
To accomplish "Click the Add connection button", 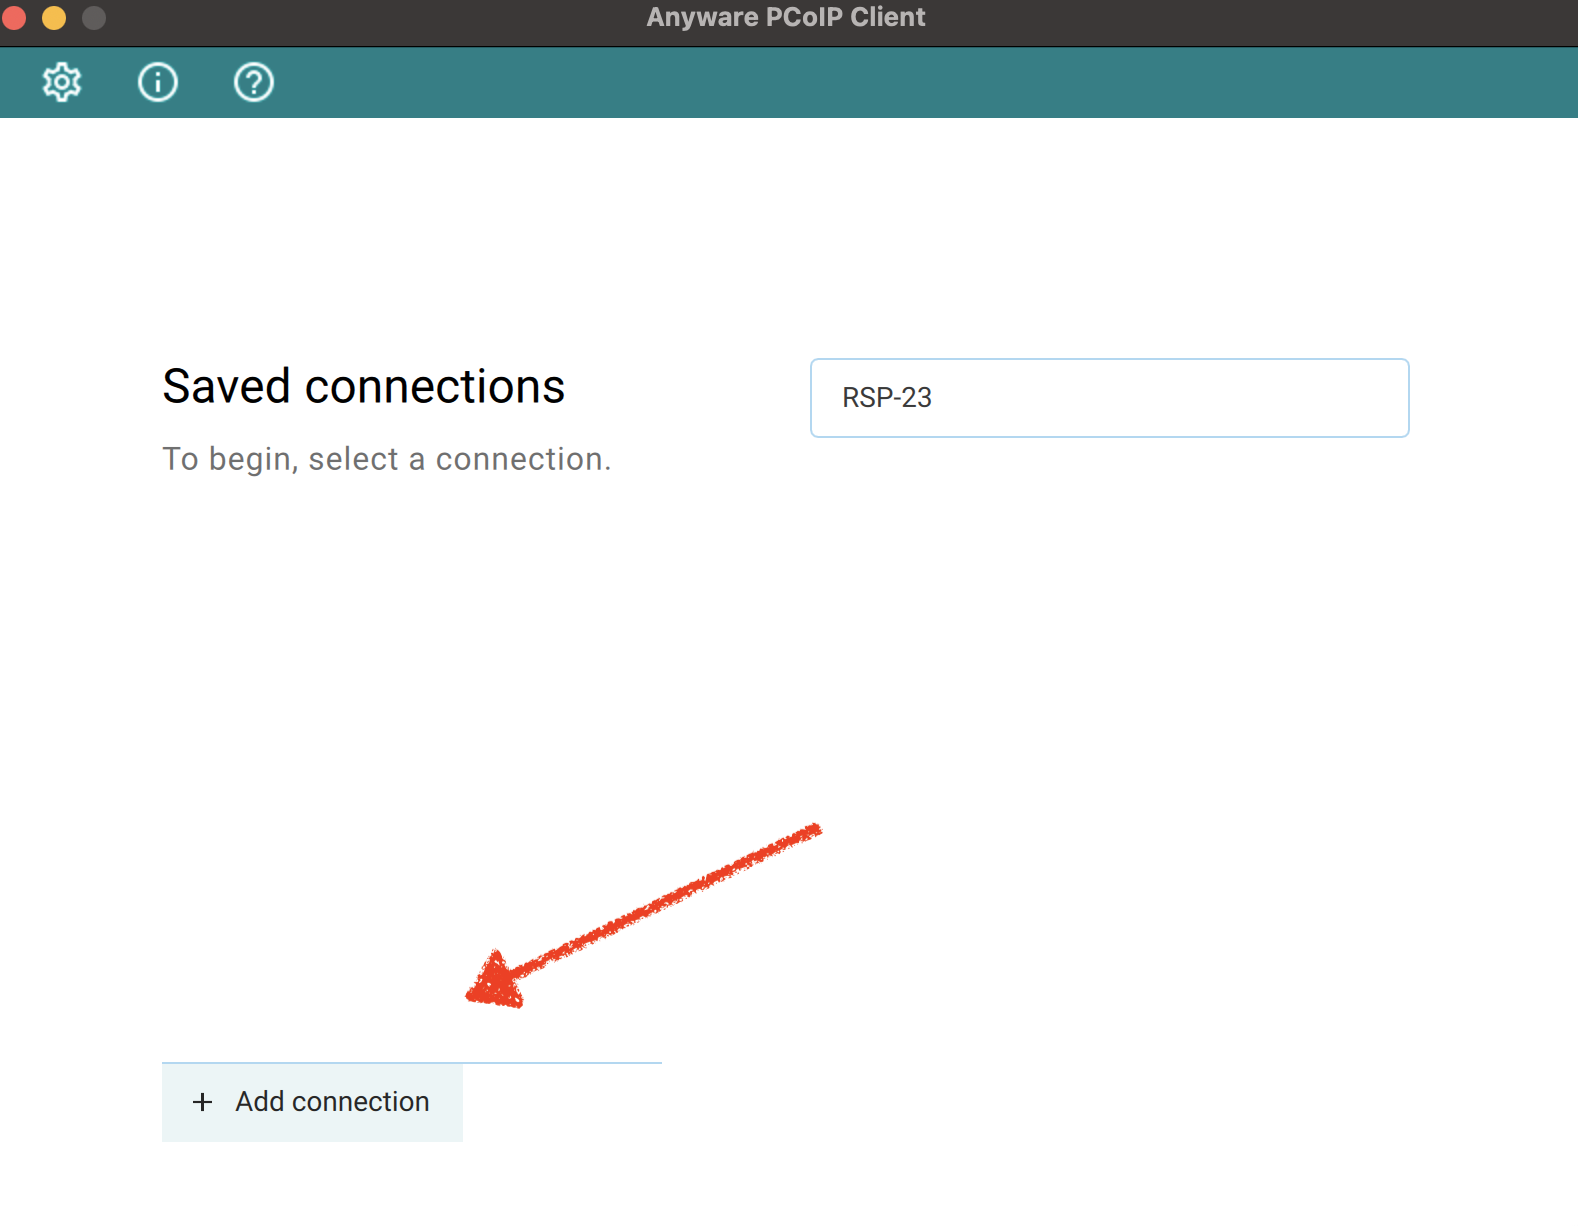I will pyautogui.click(x=312, y=1102).
